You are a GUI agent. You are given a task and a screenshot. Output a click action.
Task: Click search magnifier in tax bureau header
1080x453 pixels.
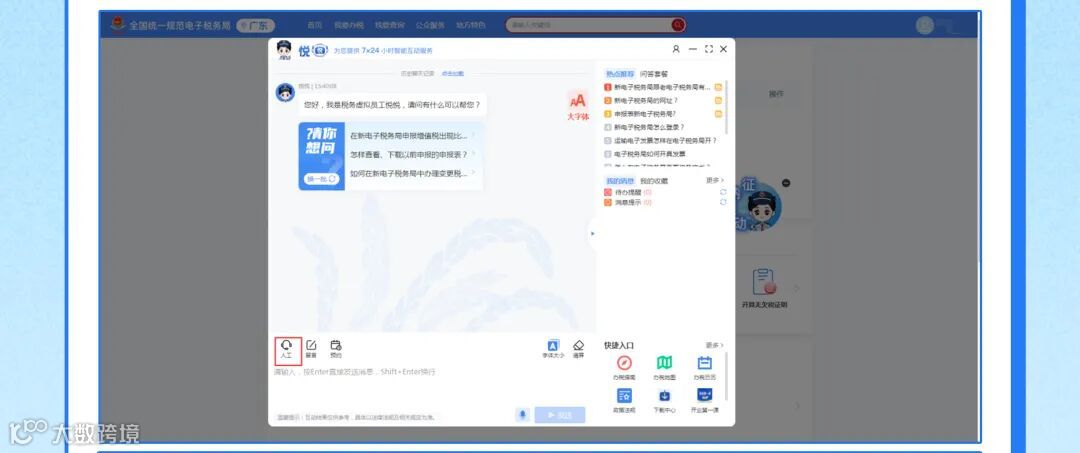[x=678, y=25]
